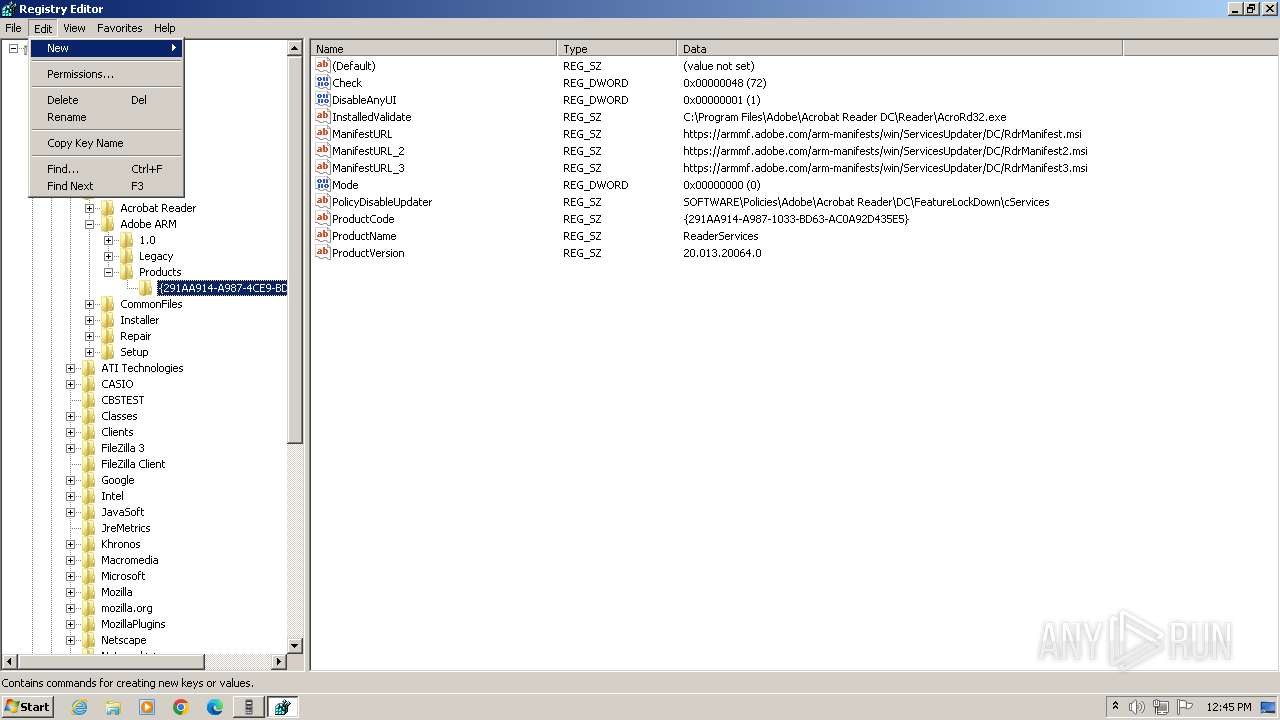Select the Classes key
The image size is (1280, 720).
pyautogui.click(x=119, y=416)
